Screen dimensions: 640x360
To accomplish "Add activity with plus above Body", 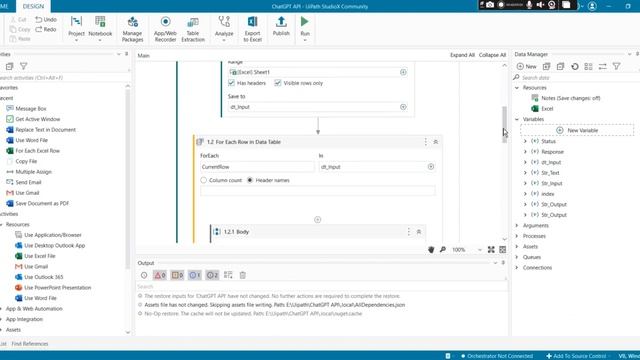I will [x=318, y=220].
